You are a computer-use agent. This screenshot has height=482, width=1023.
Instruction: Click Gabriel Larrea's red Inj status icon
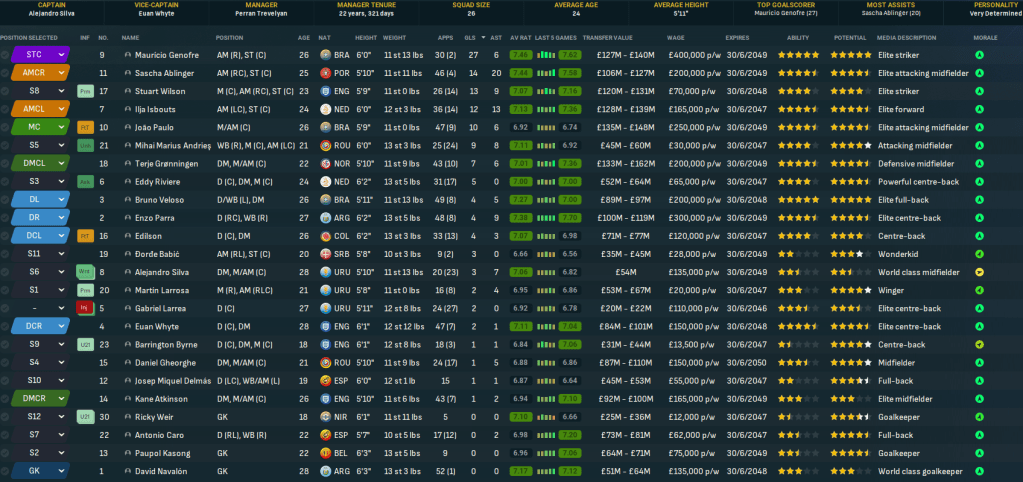coord(85,308)
